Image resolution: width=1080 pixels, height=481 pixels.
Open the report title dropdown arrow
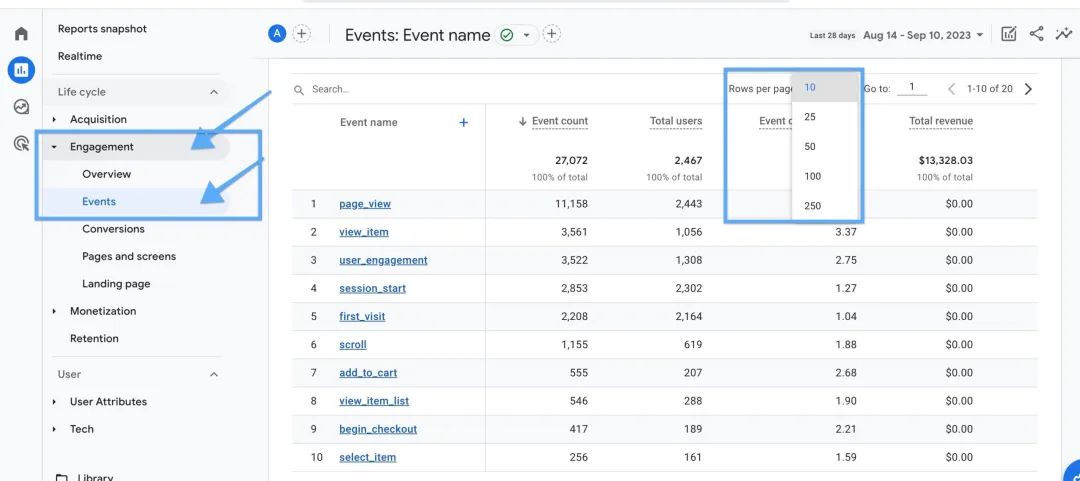tap(526, 35)
